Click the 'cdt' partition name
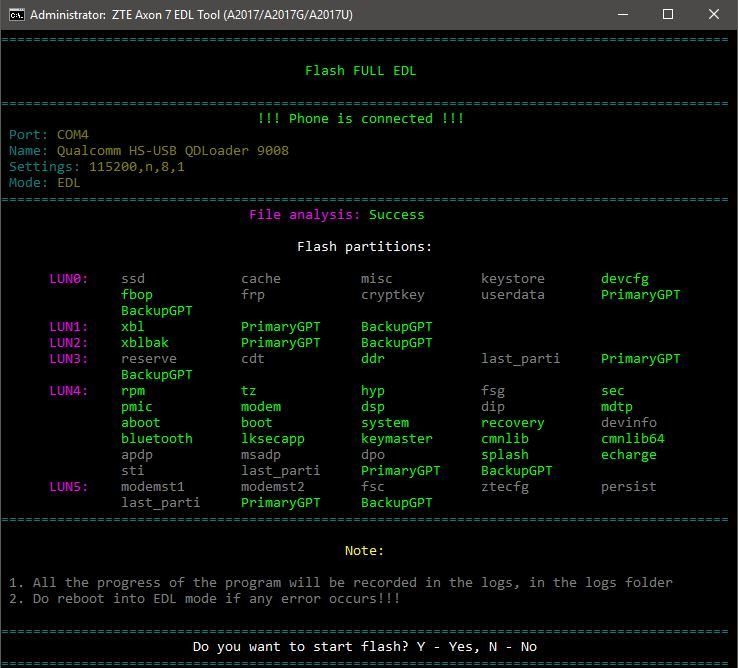 click(253, 359)
